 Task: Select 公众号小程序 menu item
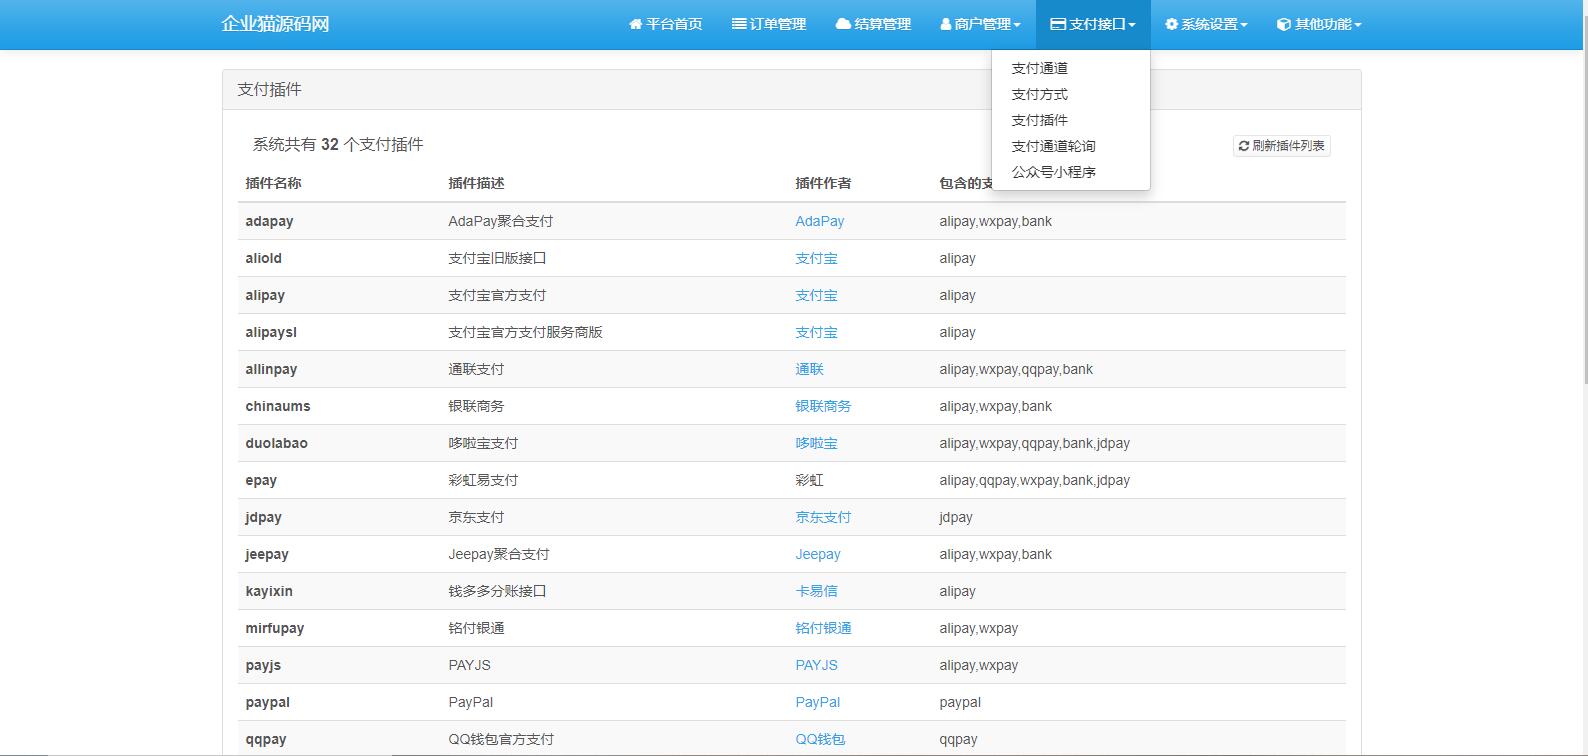click(1053, 172)
